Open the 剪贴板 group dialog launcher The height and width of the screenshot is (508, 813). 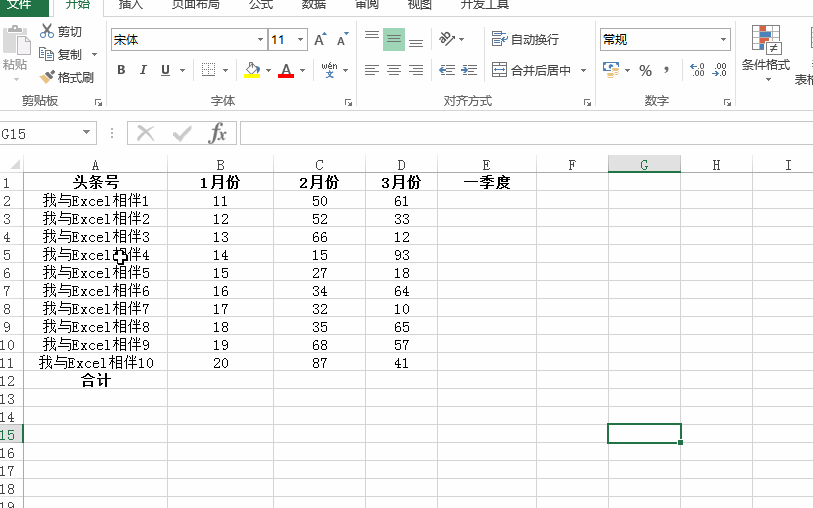(x=99, y=103)
